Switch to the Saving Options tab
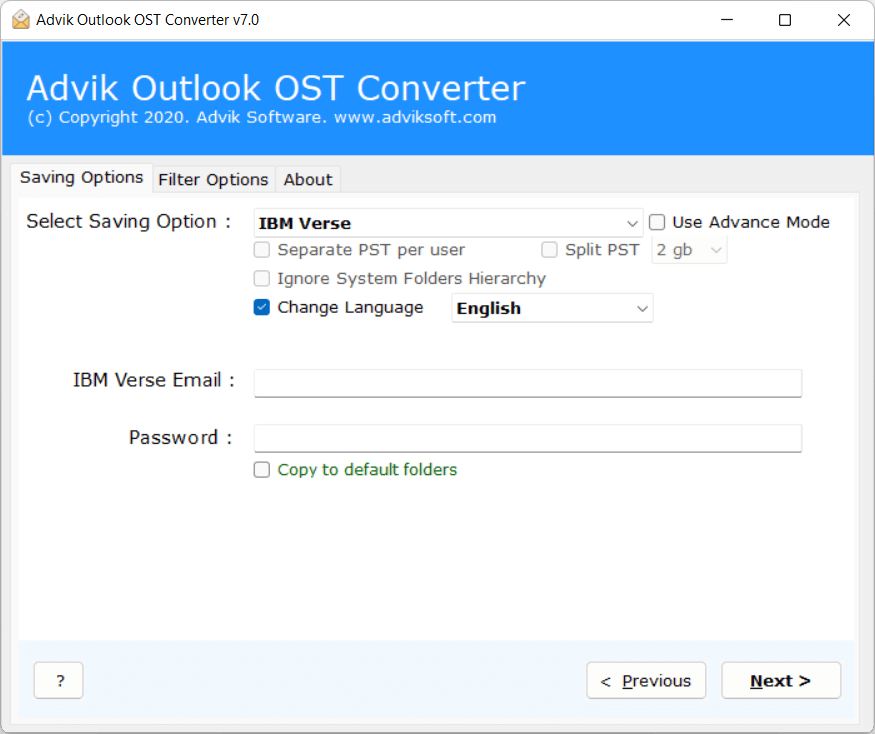875x734 pixels. 81,177
